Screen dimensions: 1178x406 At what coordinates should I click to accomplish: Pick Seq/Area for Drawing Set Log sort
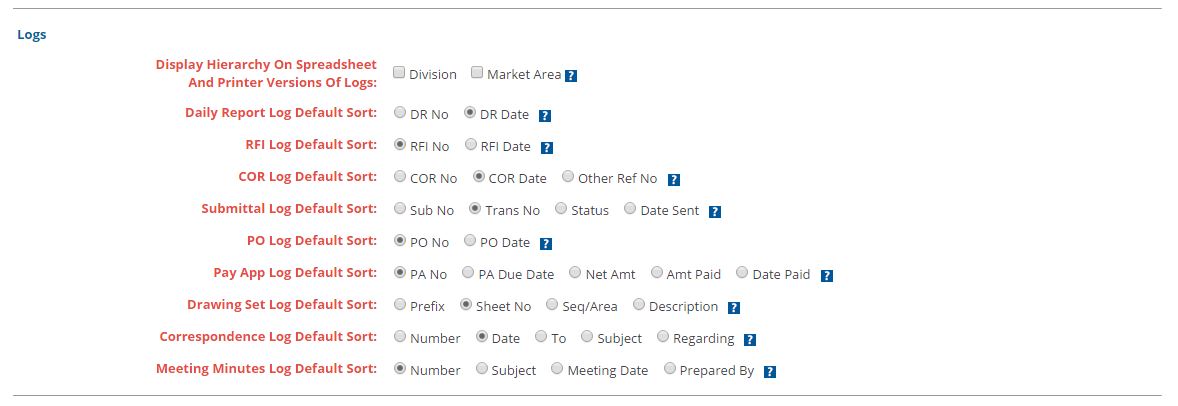pyautogui.click(x=552, y=304)
